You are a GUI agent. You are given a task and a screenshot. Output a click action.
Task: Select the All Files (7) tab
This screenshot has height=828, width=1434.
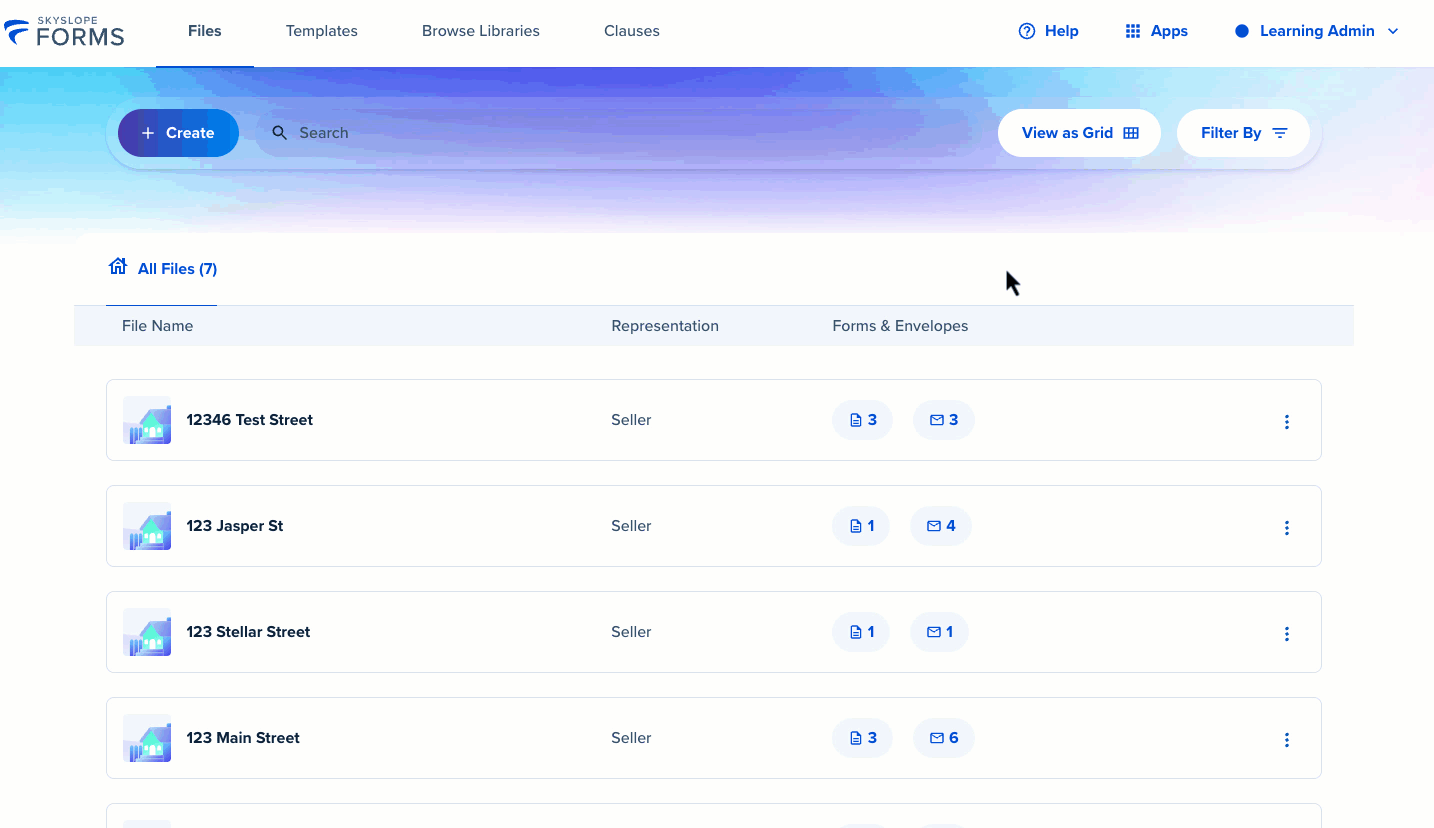[162, 269]
